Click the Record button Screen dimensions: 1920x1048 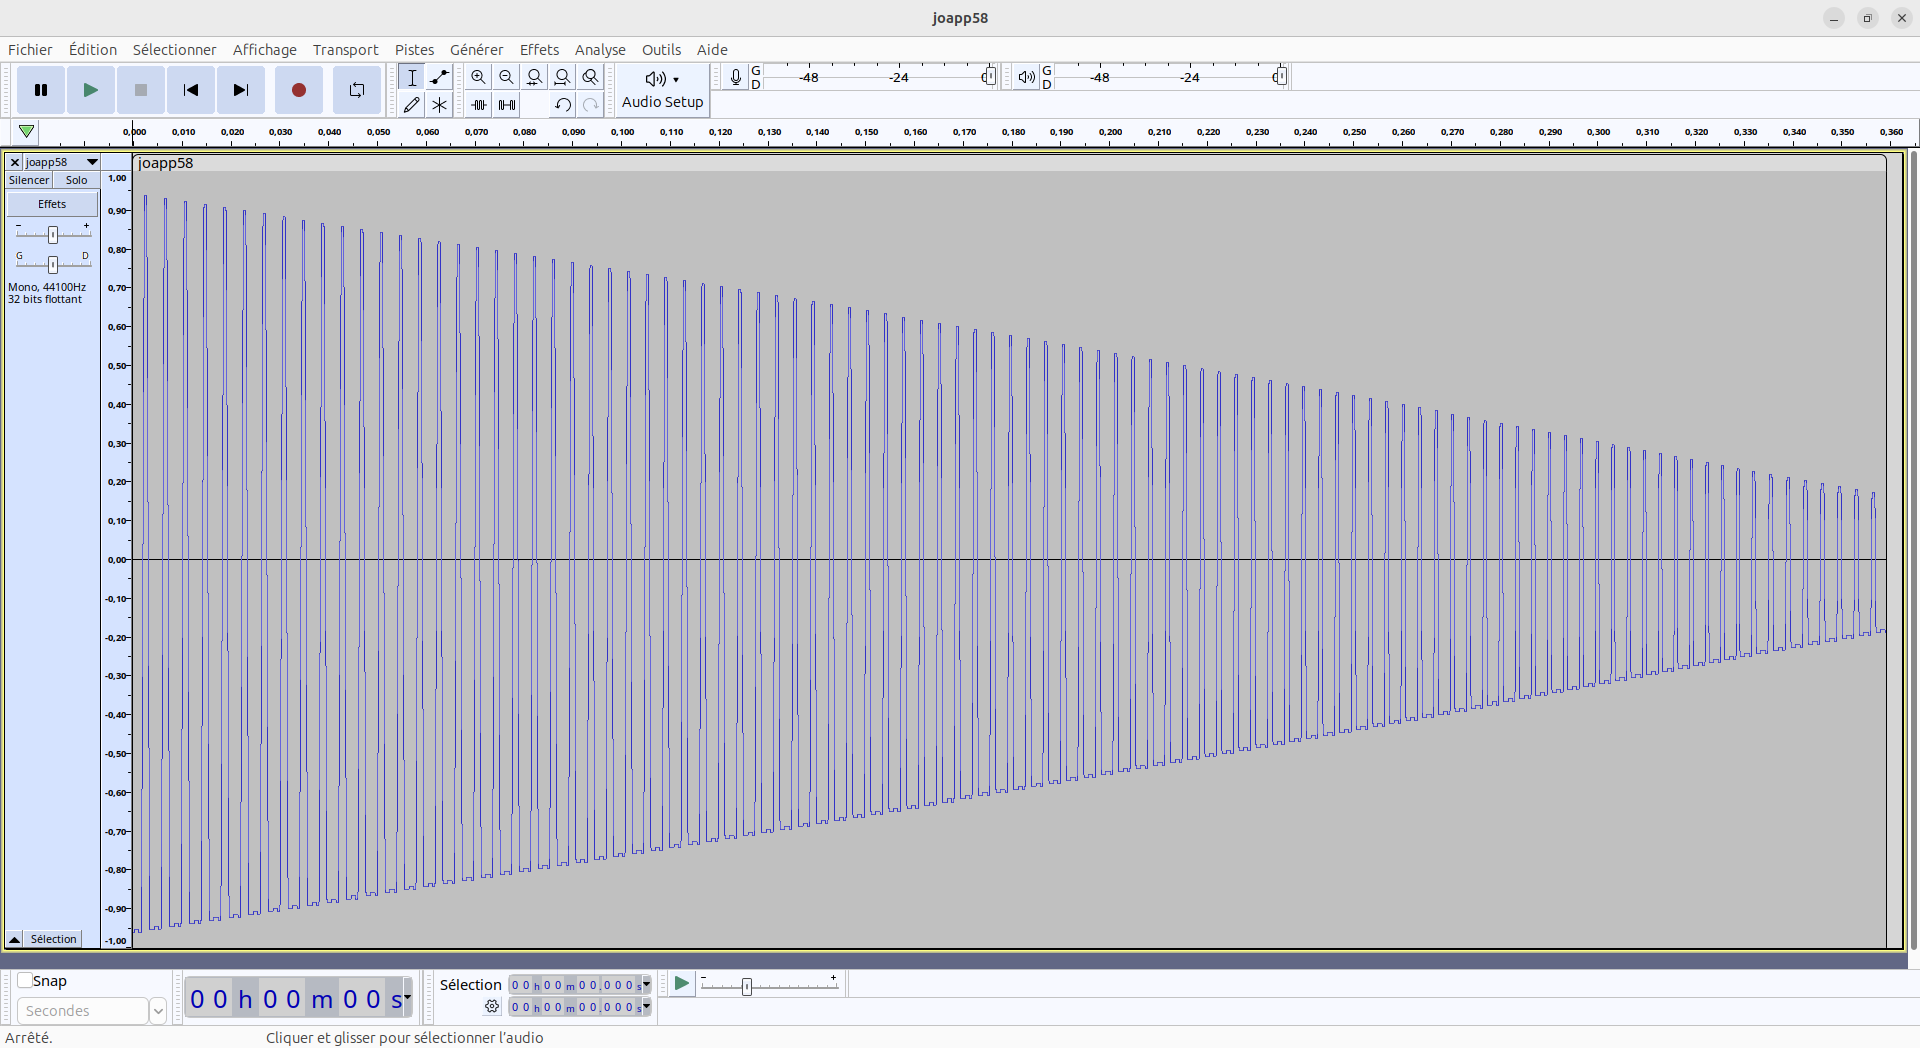point(298,90)
